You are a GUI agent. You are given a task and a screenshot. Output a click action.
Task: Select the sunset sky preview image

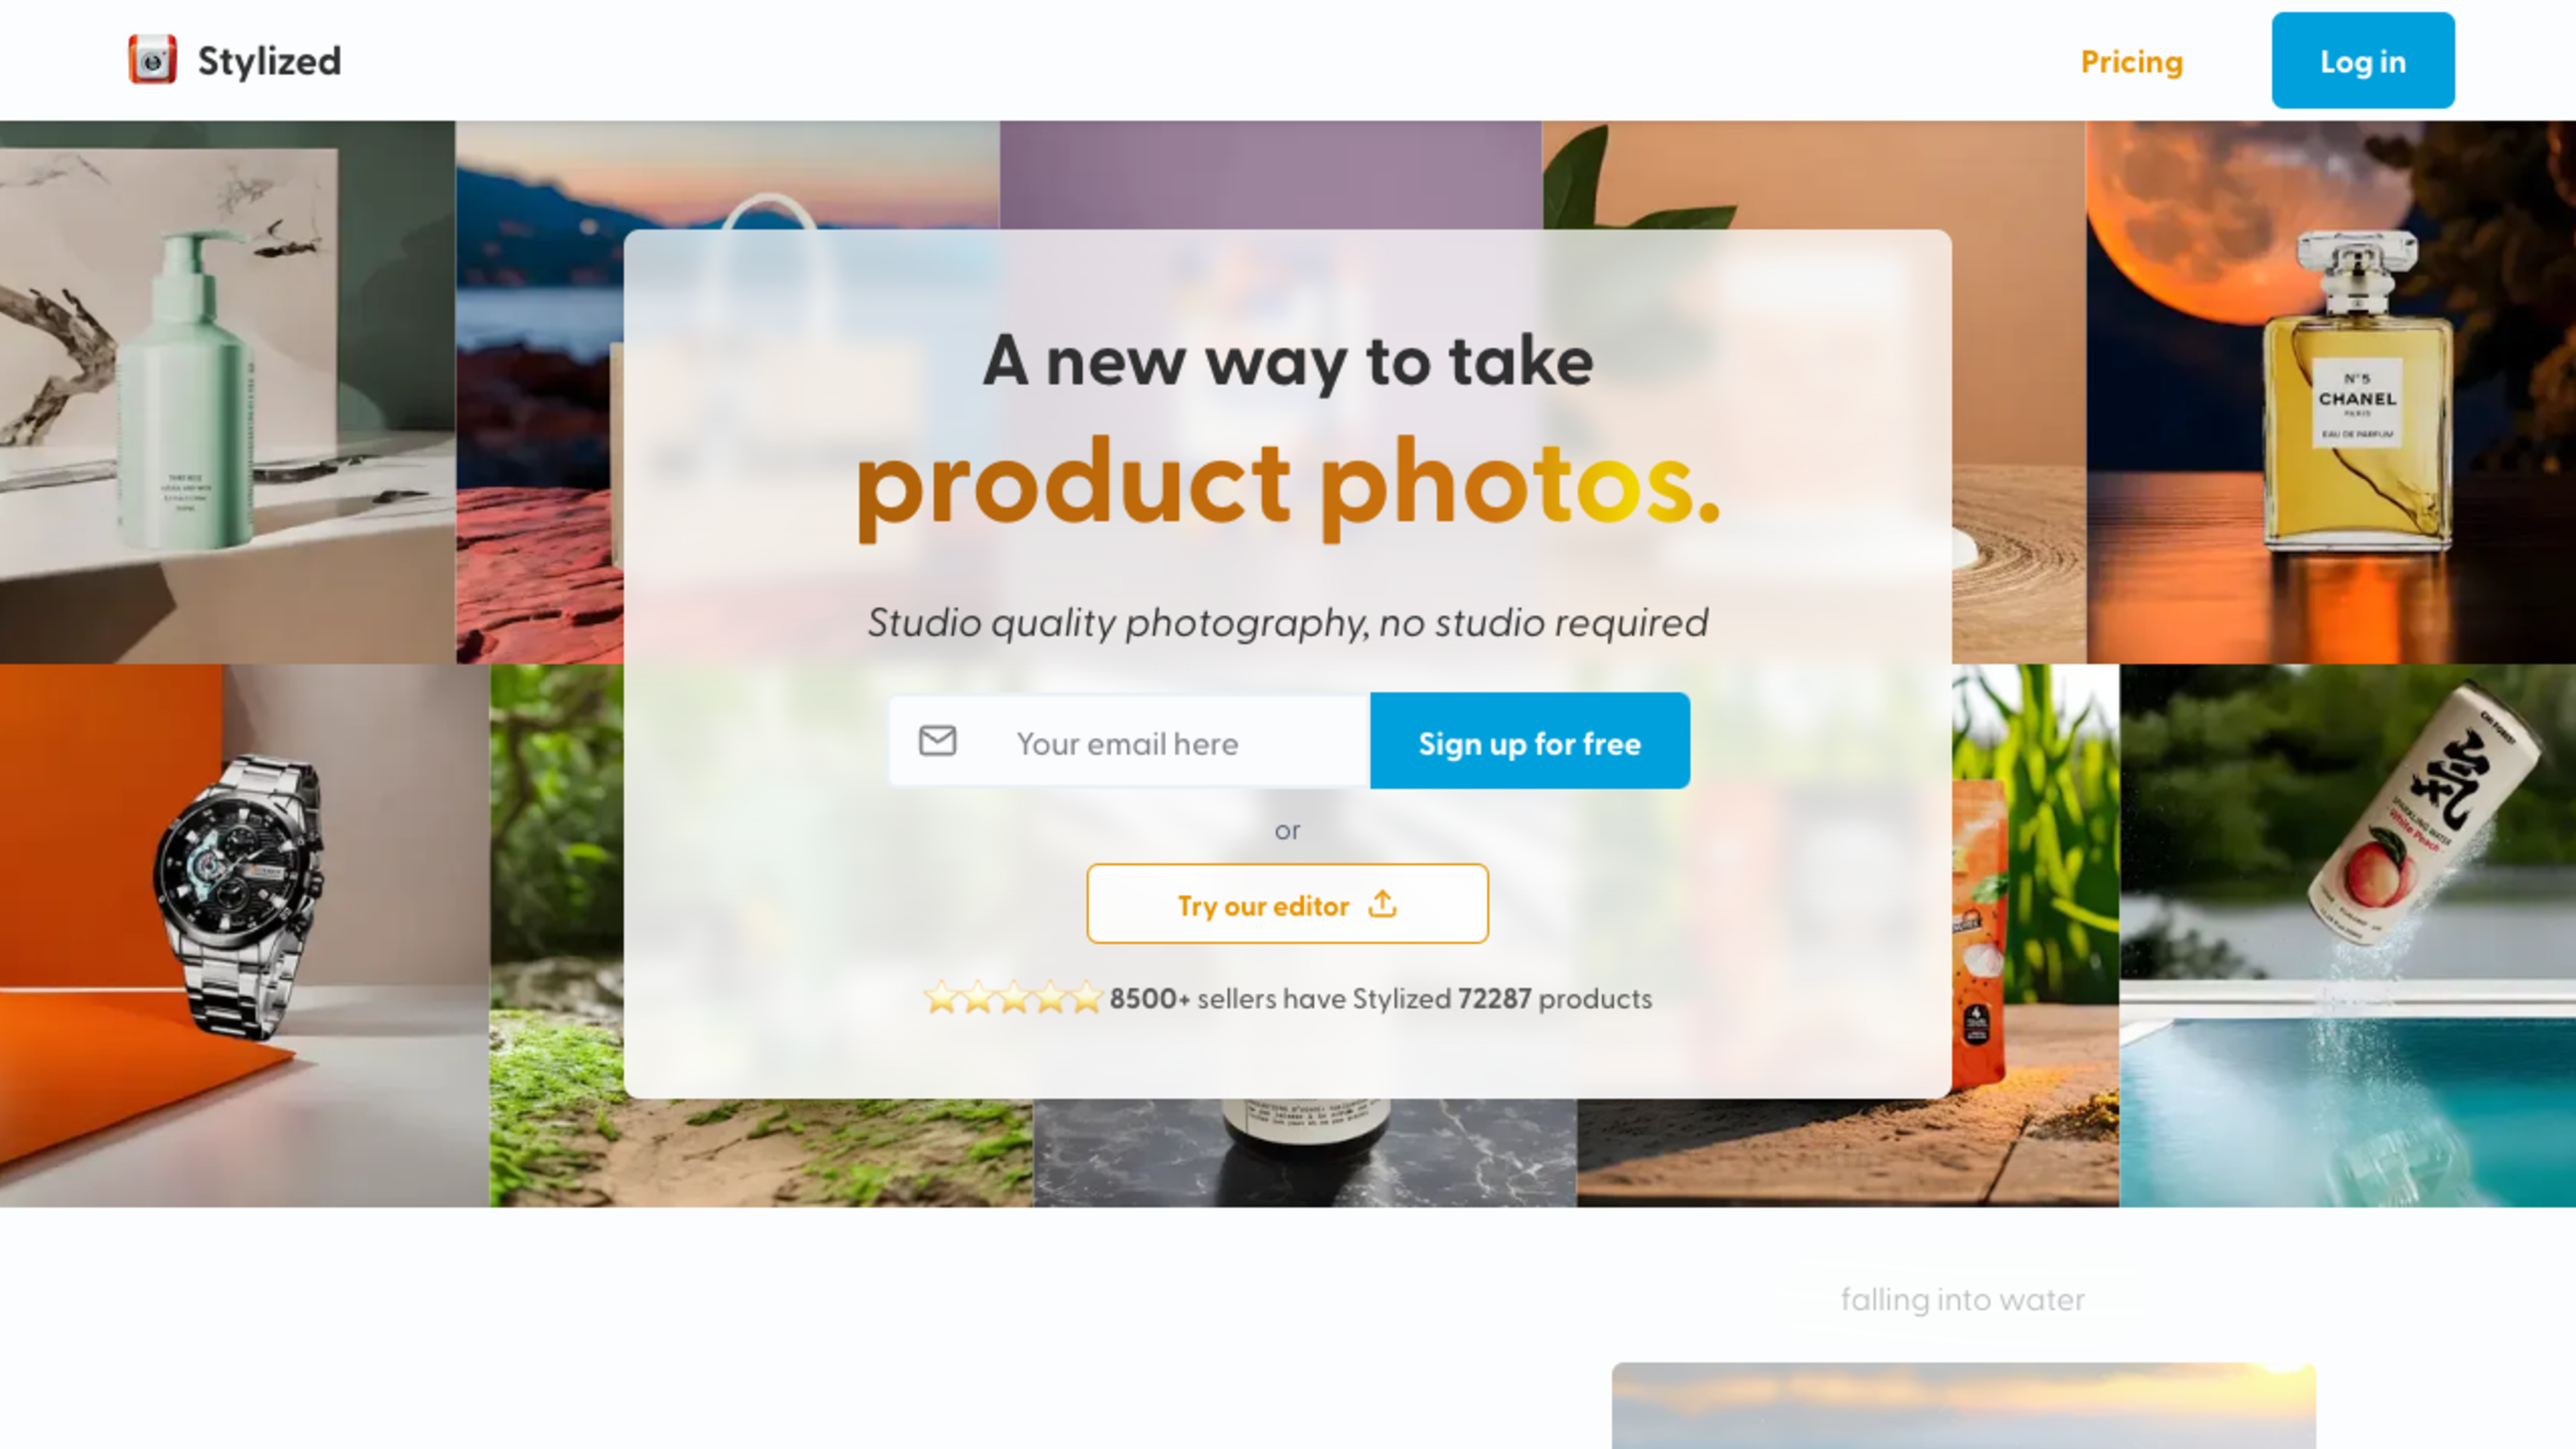(x=1963, y=1405)
